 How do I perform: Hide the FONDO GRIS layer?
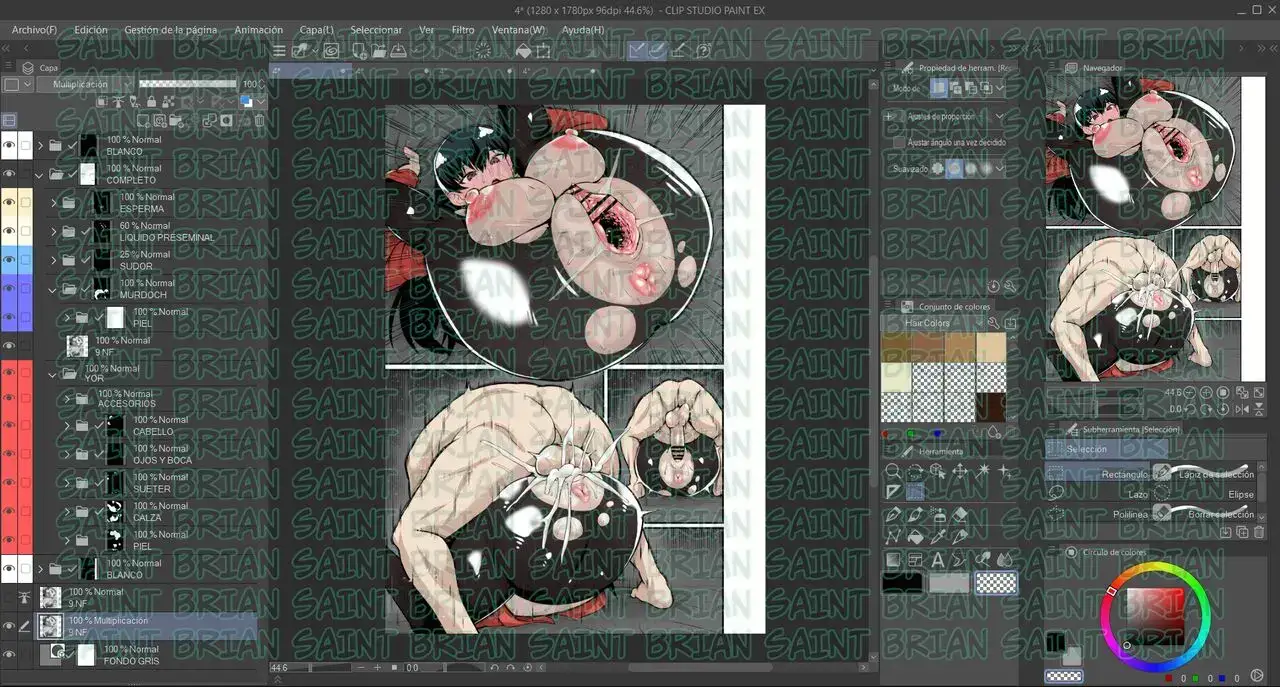tap(9, 655)
